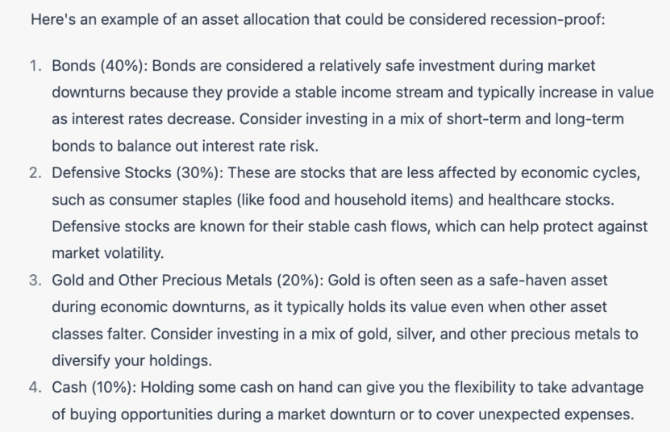Click the list number 1 marker

[35, 66]
